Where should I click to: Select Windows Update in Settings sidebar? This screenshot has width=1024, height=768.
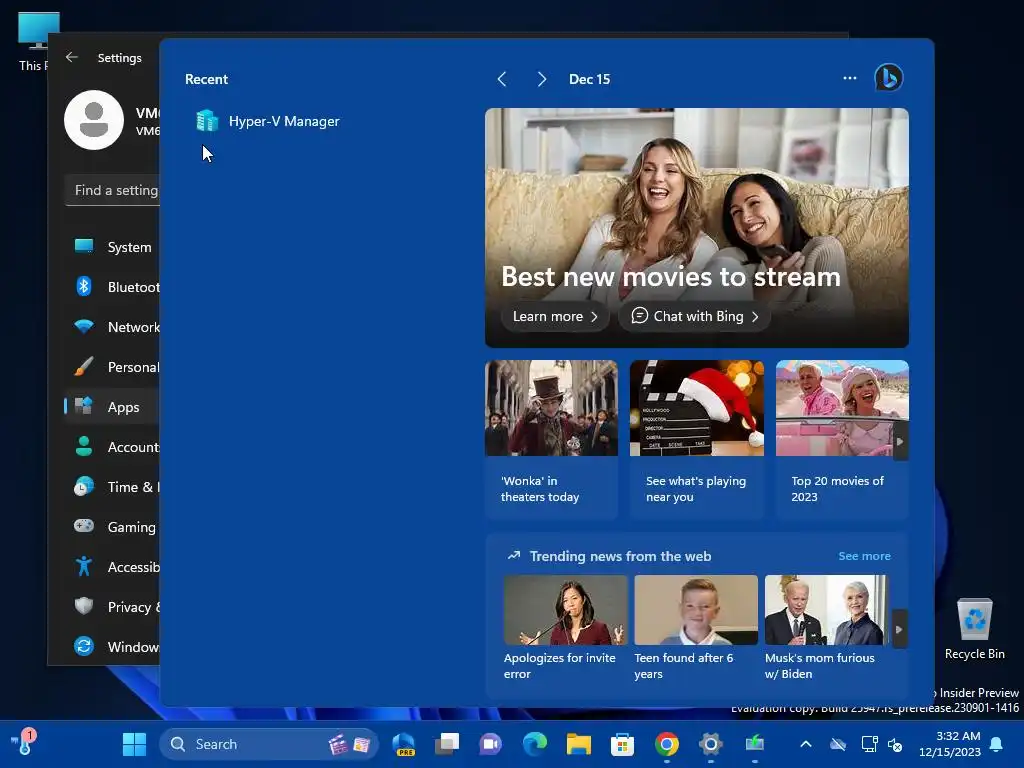point(112,646)
